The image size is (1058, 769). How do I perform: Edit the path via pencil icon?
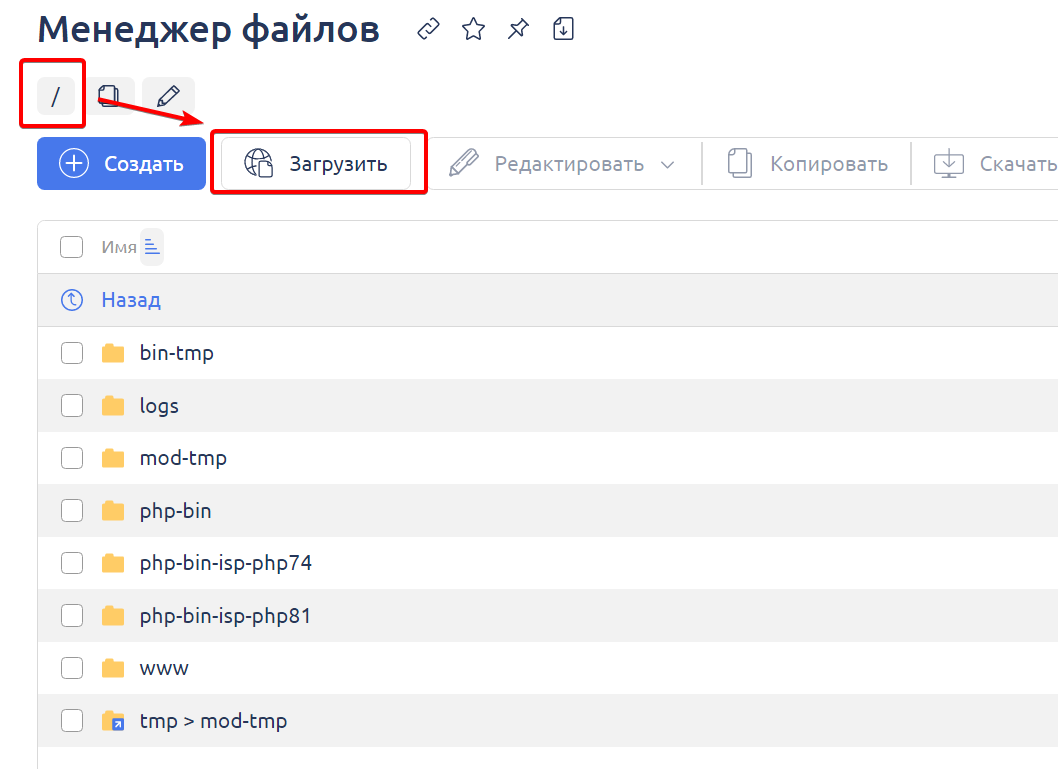[x=167, y=95]
